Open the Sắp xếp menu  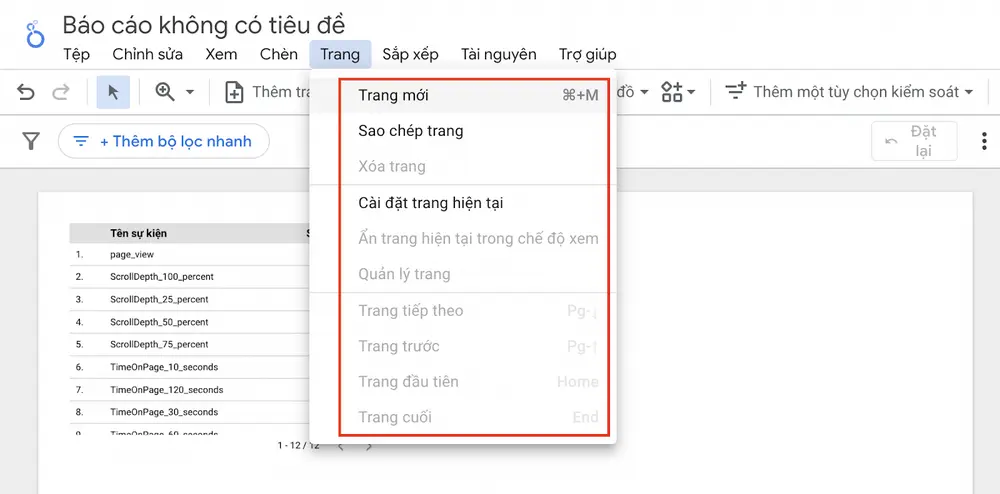410,54
